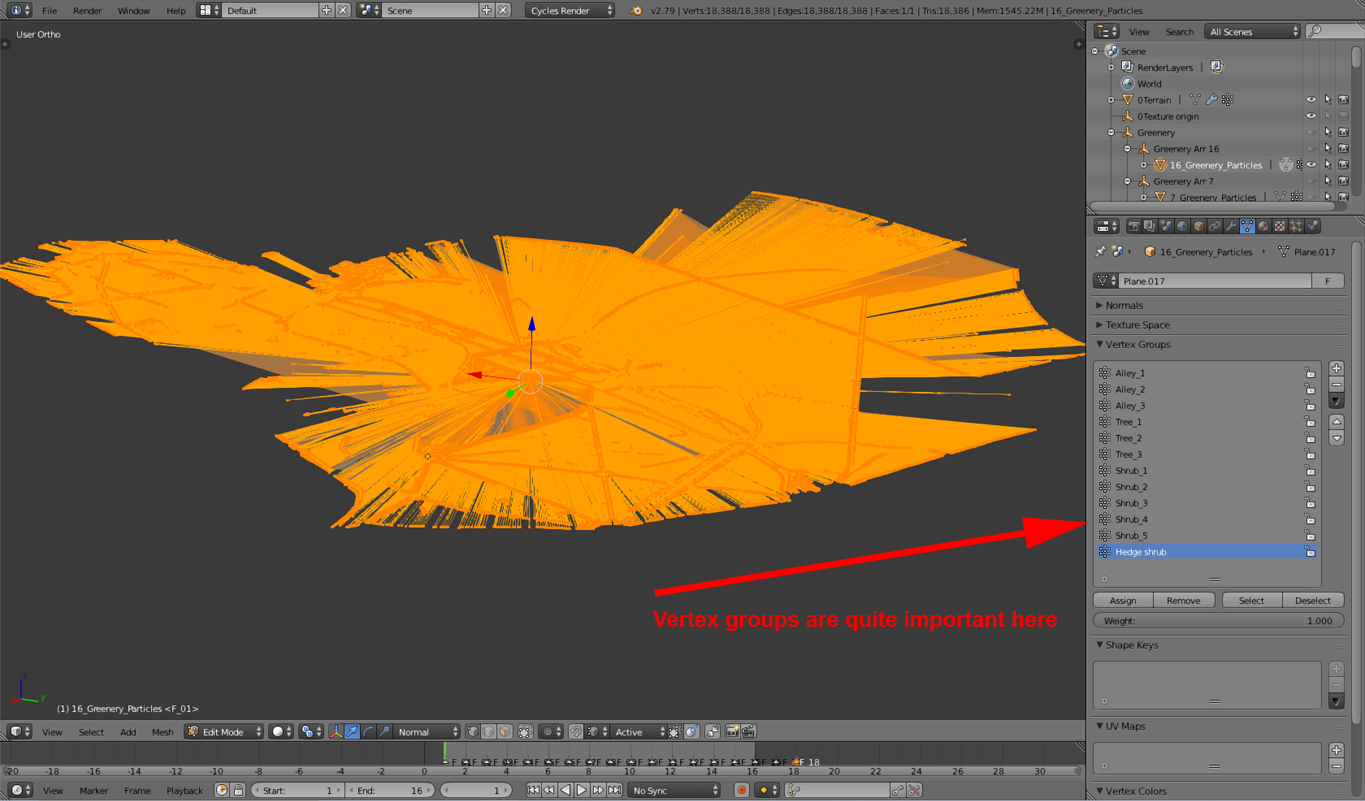Open the Modifiers properties tab (wrench)
Viewport: 1365px width, 801px height.
[1231, 227]
